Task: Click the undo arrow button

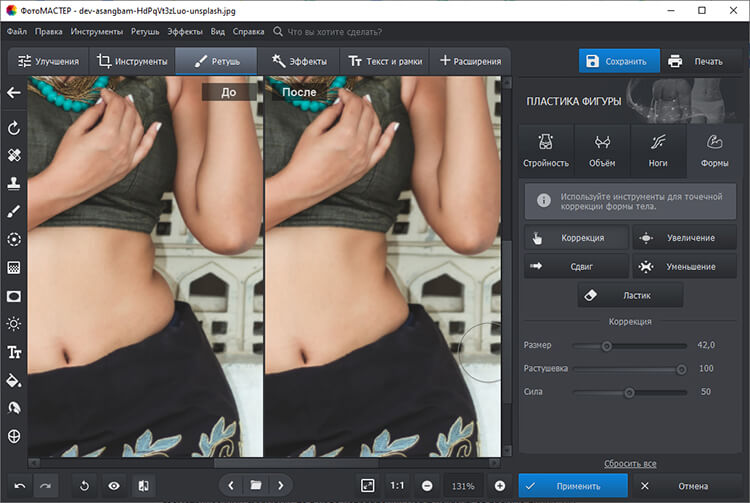Action: point(19,485)
